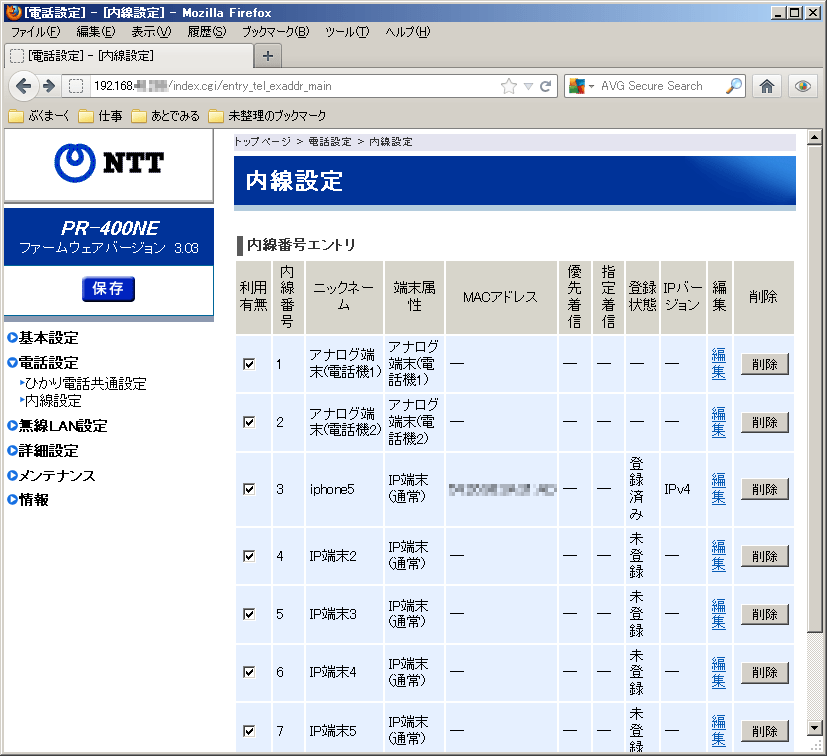Click the Firefox icon in title bar
Image resolution: width=827 pixels, height=756 pixels.
tap(14, 13)
